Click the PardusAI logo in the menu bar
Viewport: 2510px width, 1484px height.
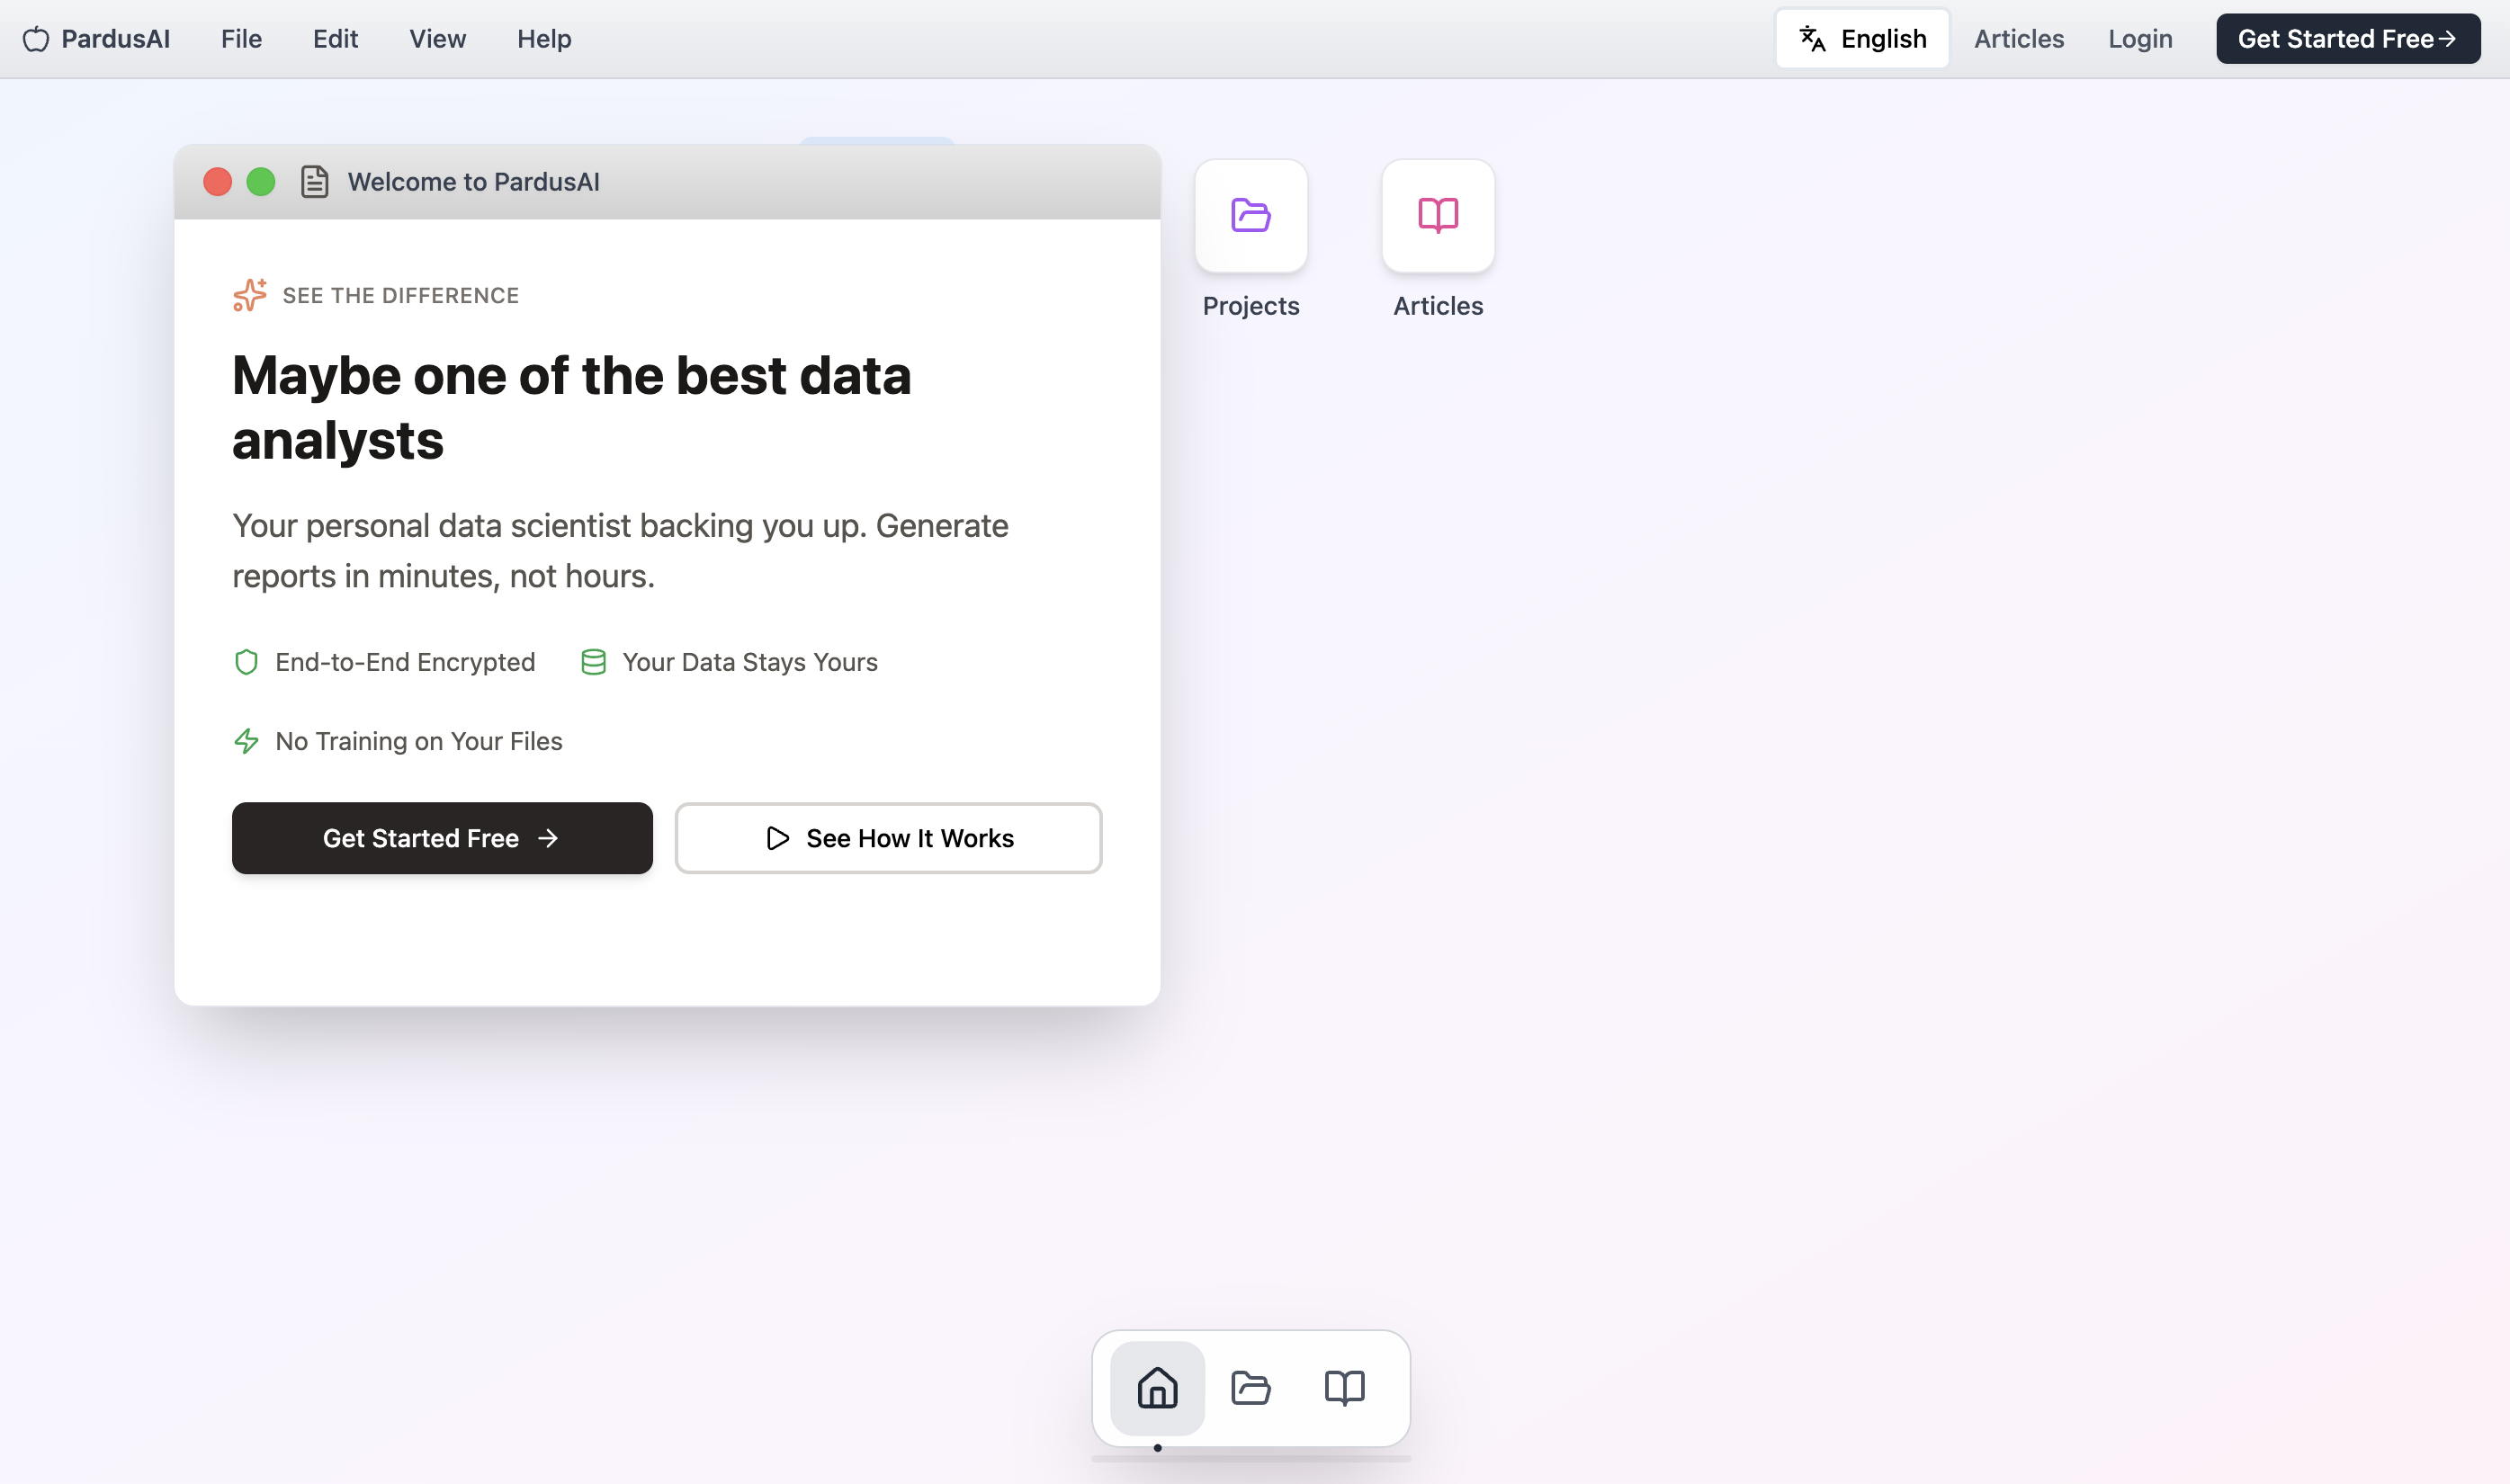(95, 39)
